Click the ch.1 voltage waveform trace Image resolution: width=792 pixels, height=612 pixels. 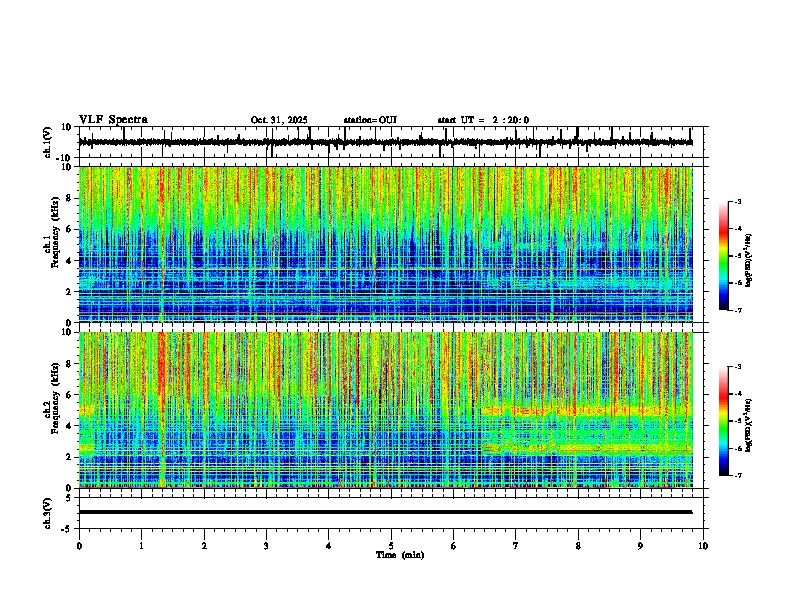coord(385,142)
